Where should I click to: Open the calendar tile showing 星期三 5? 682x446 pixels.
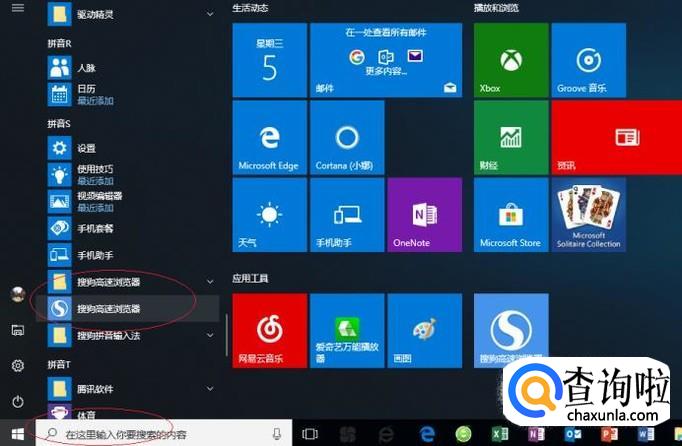[x=270, y=60]
